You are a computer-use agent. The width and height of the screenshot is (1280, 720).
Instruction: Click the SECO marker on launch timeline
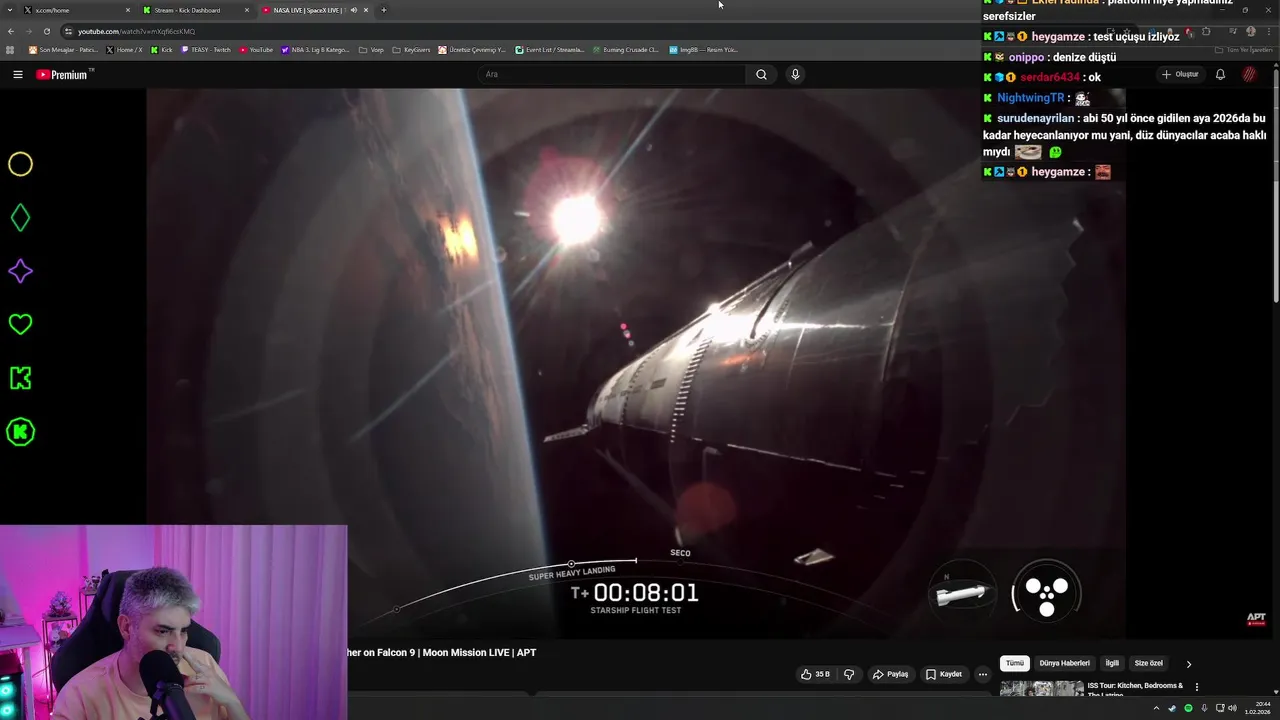tap(680, 553)
